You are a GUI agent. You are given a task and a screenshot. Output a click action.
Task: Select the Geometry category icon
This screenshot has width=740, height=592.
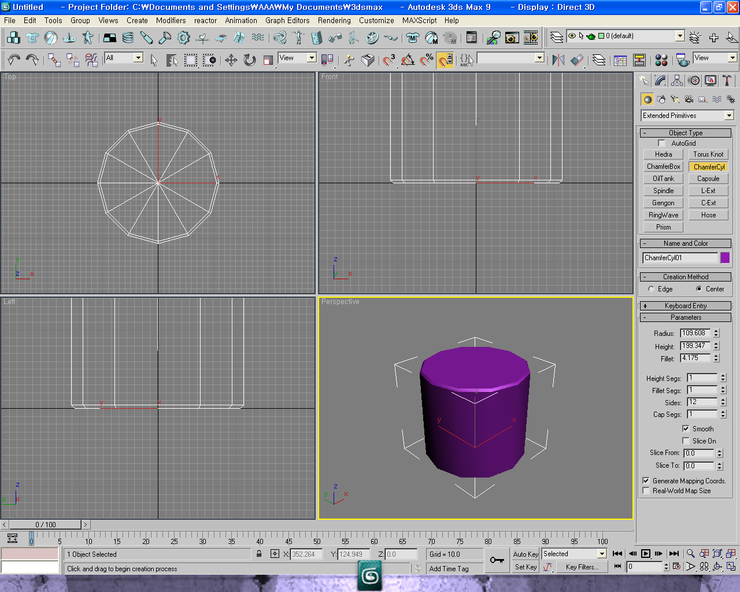tap(648, 99)
